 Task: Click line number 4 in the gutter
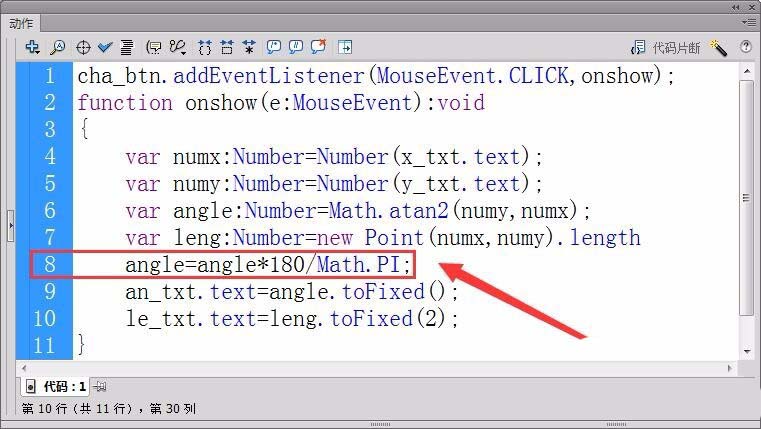[50, 156]
